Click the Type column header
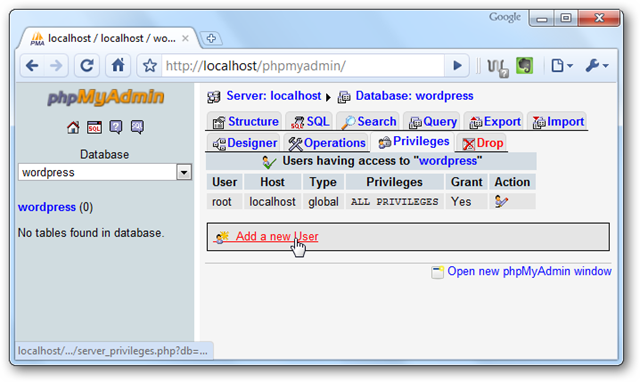 (323, 182)
